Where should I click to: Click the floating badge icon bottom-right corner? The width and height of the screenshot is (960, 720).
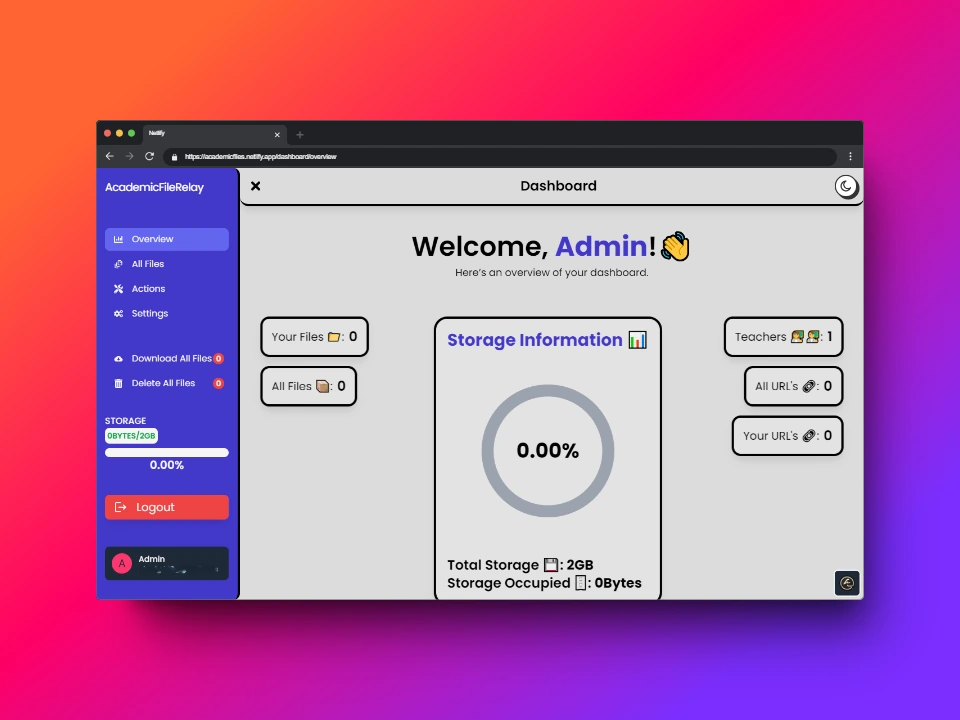click(x=847, y=583)
